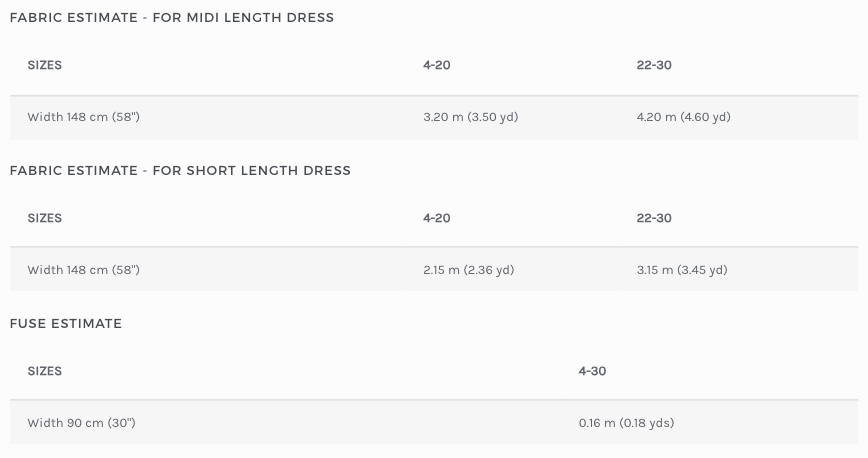Select the short dress 22-30 column header

654,218
